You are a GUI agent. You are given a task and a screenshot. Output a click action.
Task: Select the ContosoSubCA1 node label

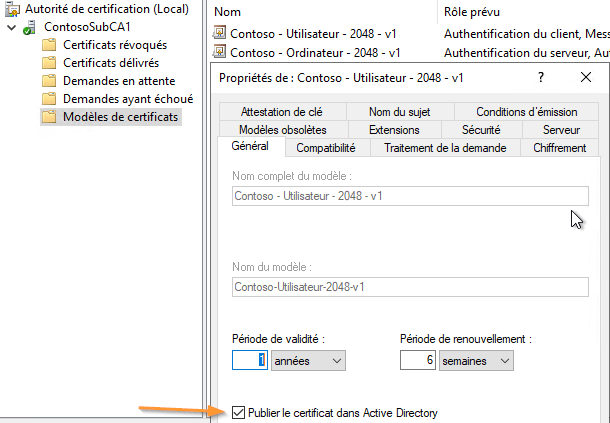tap(87, 27)
